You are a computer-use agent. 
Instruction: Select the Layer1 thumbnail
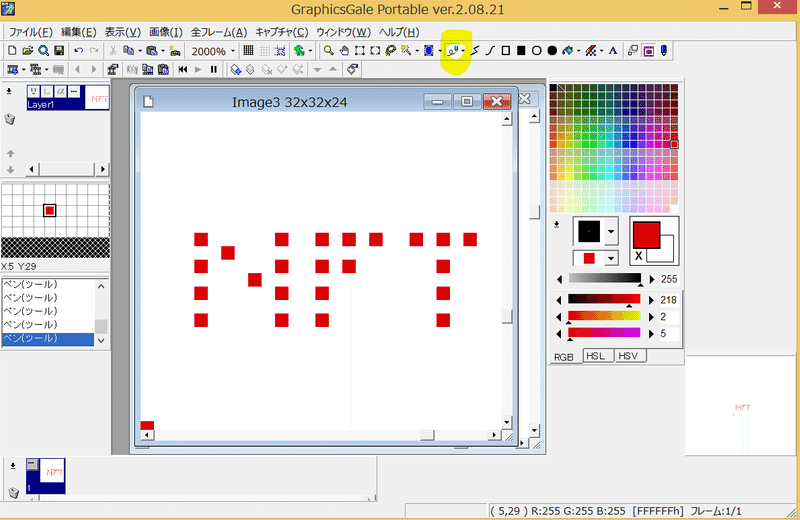[99, 97]
